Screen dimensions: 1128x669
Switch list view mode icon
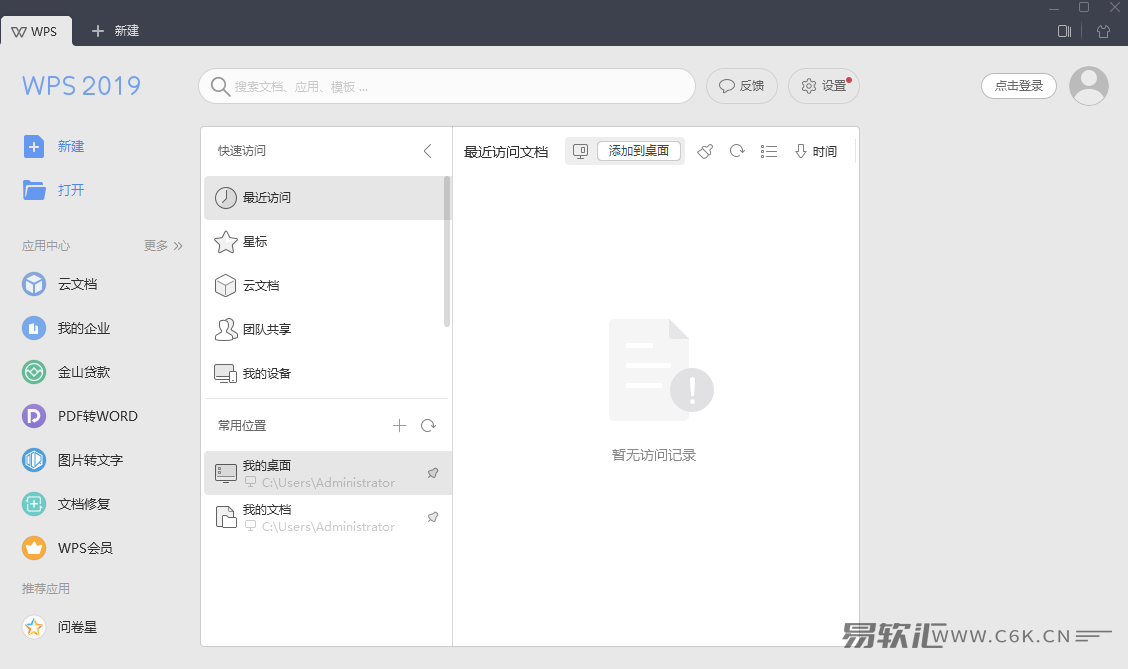click(769, 151)
